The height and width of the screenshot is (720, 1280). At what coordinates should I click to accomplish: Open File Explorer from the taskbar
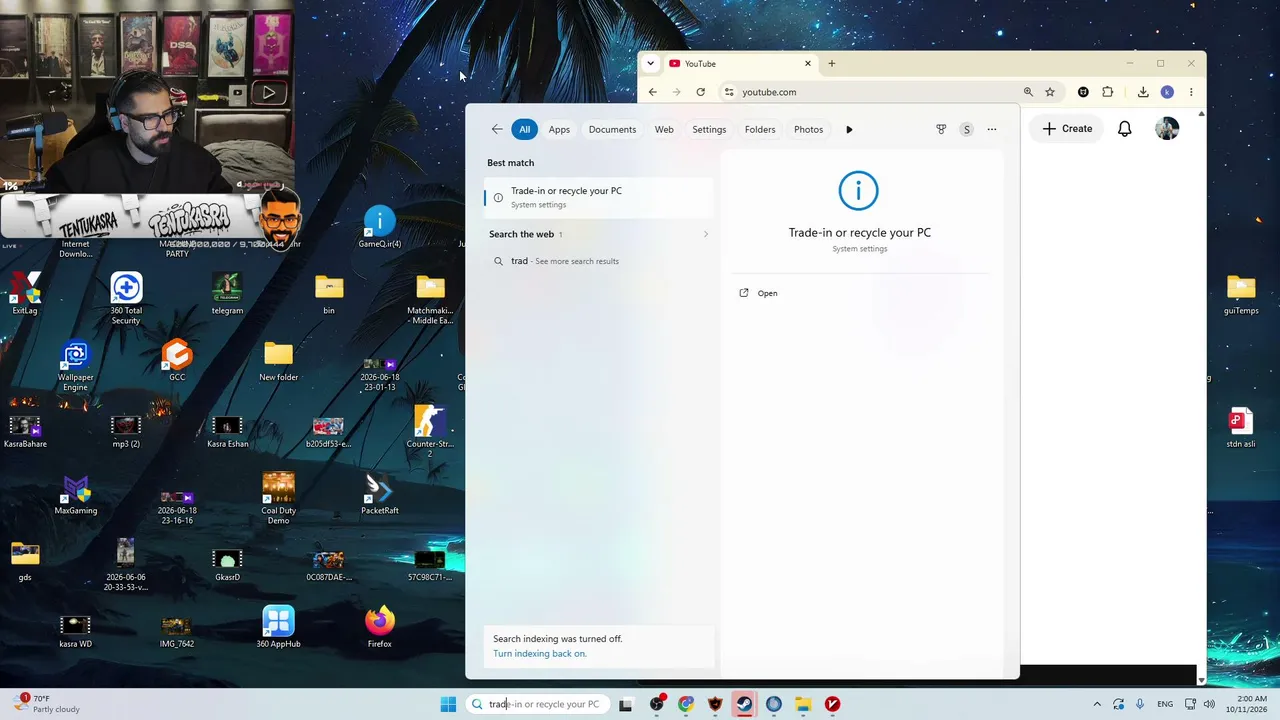[803, 704]
